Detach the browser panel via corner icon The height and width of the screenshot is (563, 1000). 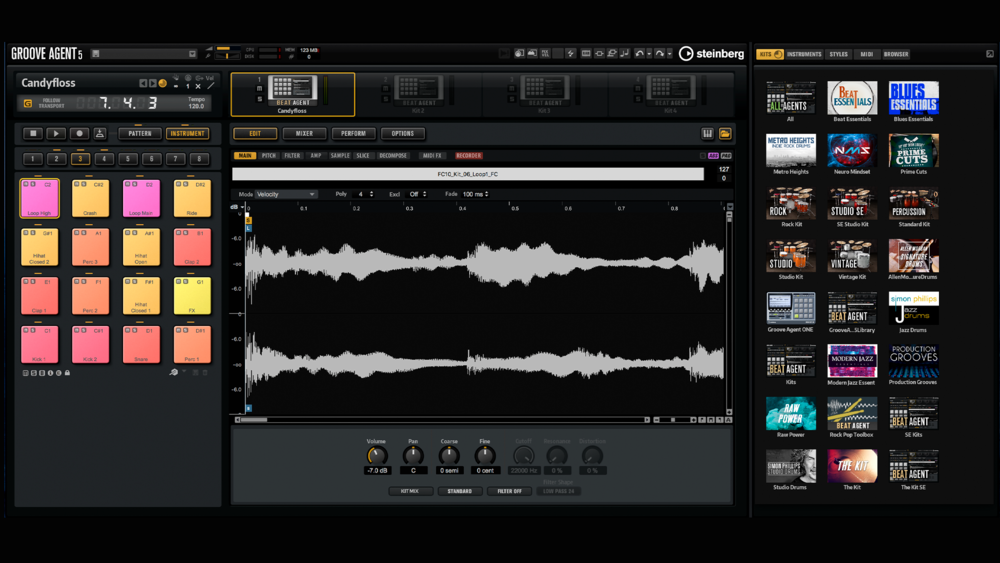pyautogui.click(x=990, y=54)
